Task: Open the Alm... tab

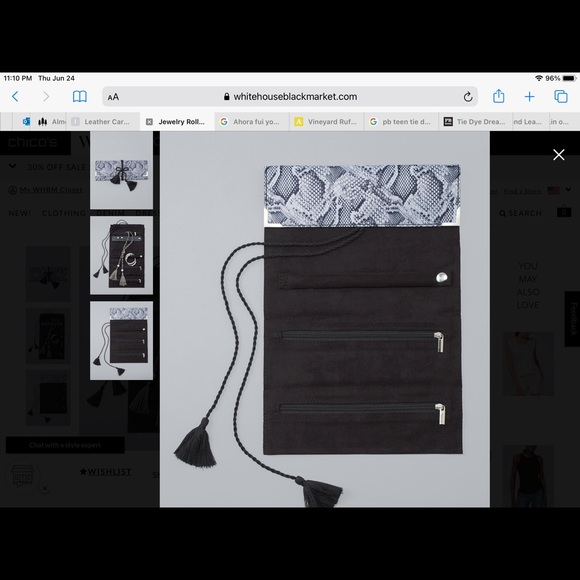Action: [x=51, y=122]
